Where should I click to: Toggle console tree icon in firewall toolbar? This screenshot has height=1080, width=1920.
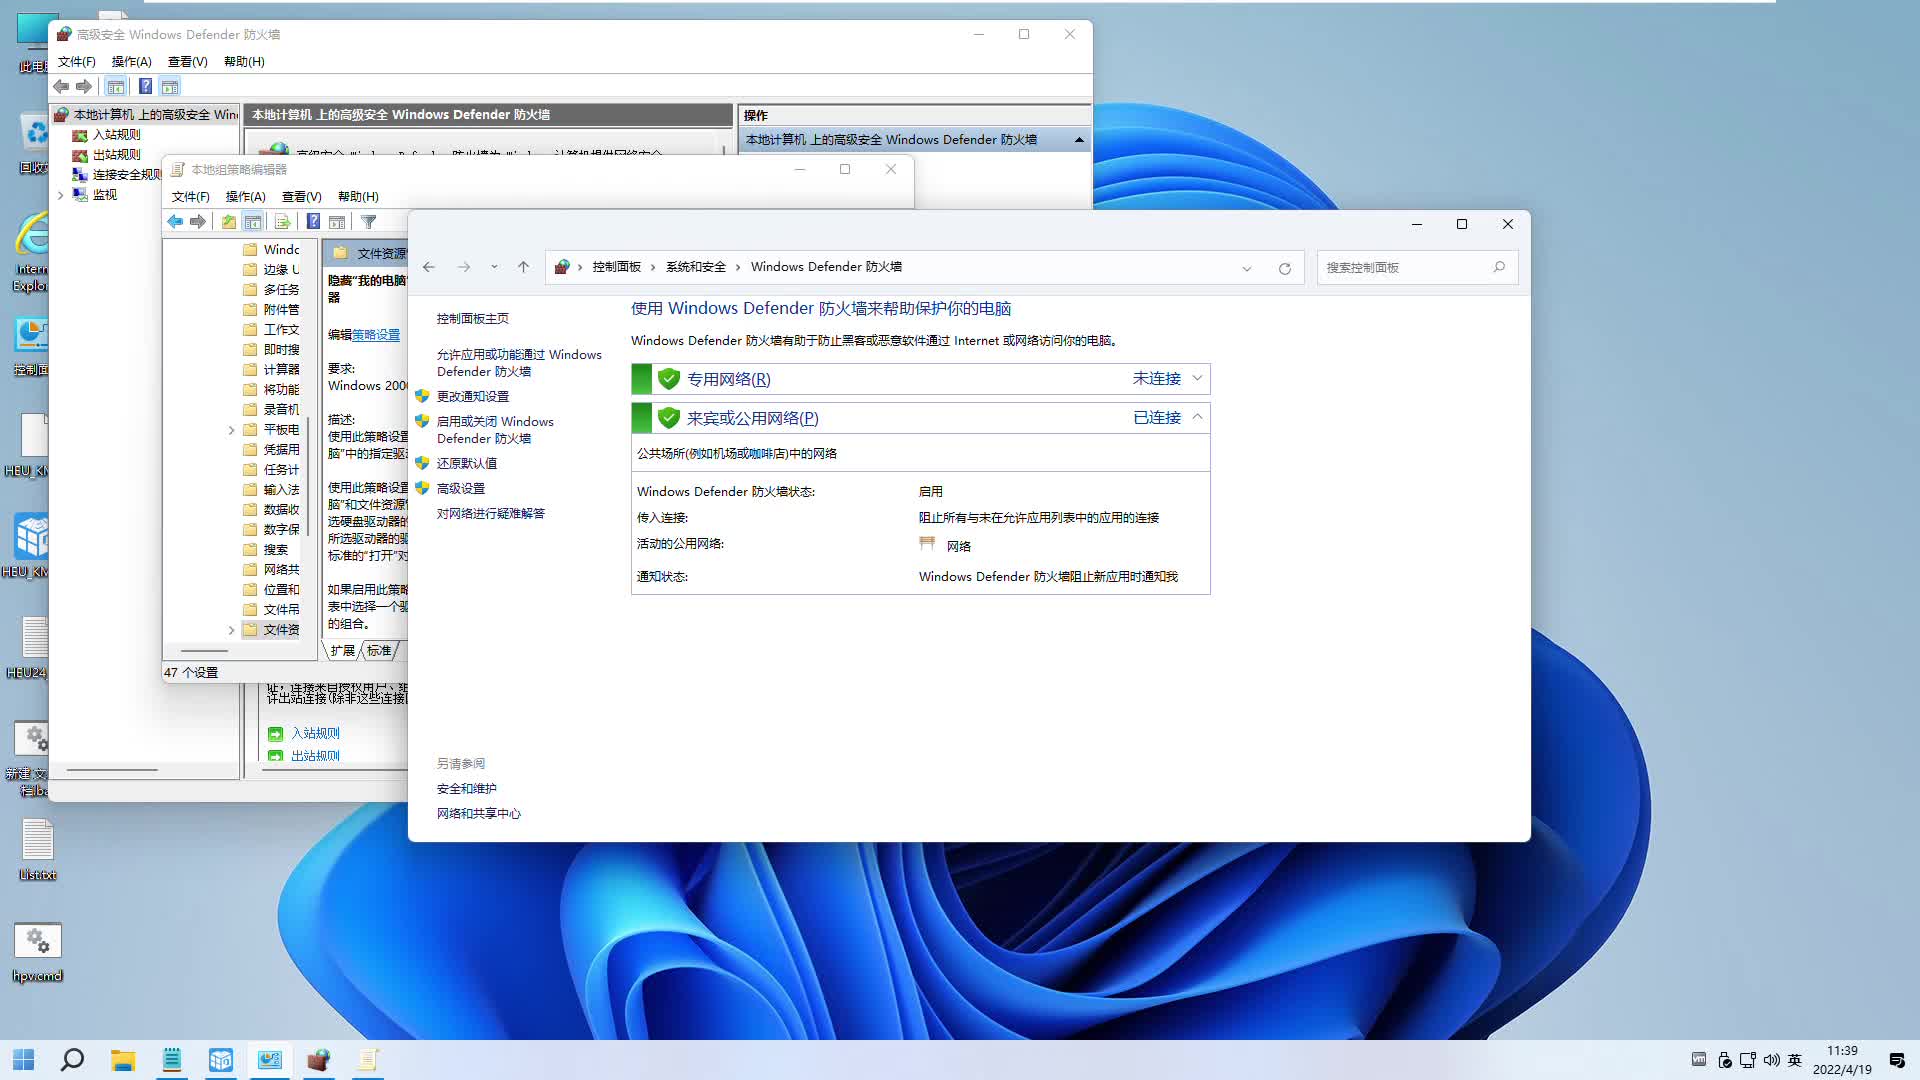[116, 87]
